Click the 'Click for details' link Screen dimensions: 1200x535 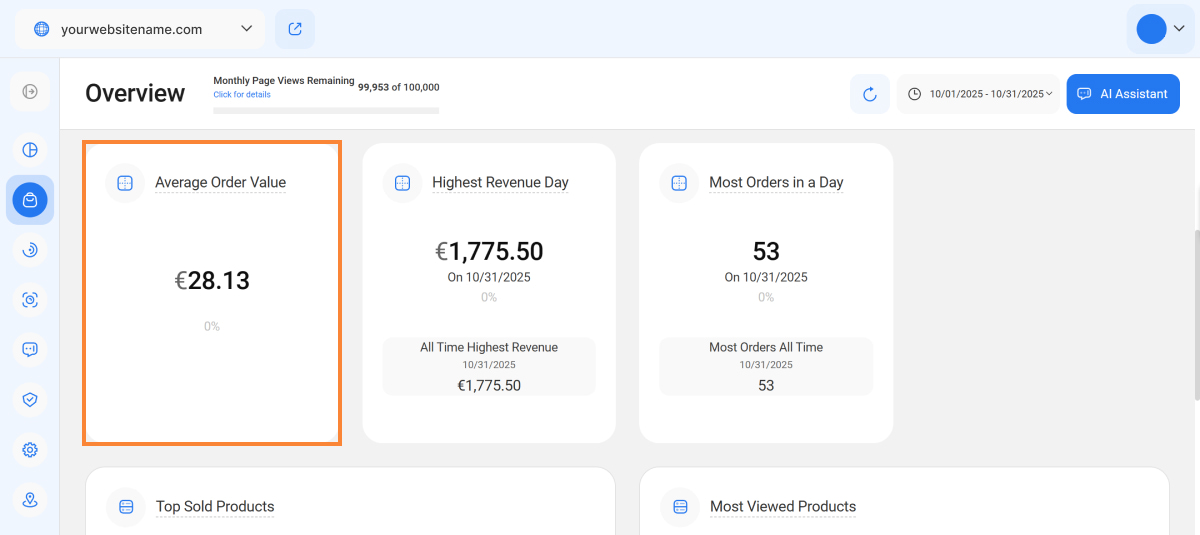click(x=241, y=95)
